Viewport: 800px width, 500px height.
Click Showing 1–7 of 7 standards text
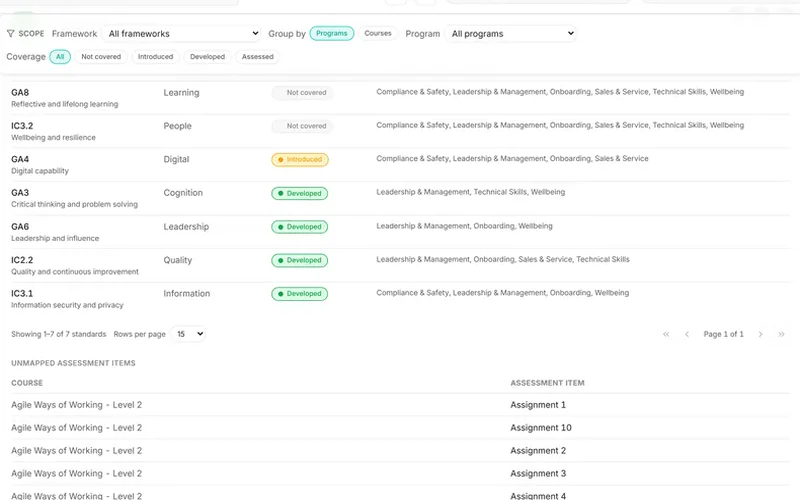tap(59, 334)
